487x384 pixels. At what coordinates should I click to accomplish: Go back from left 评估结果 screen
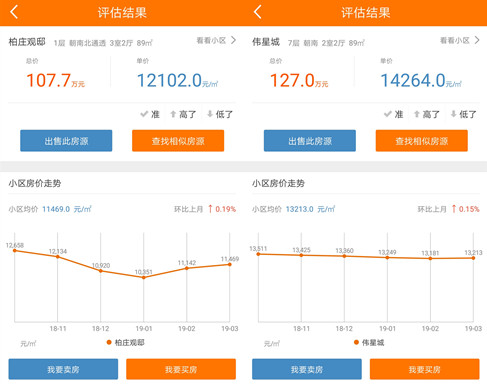(x=14, y=12)
